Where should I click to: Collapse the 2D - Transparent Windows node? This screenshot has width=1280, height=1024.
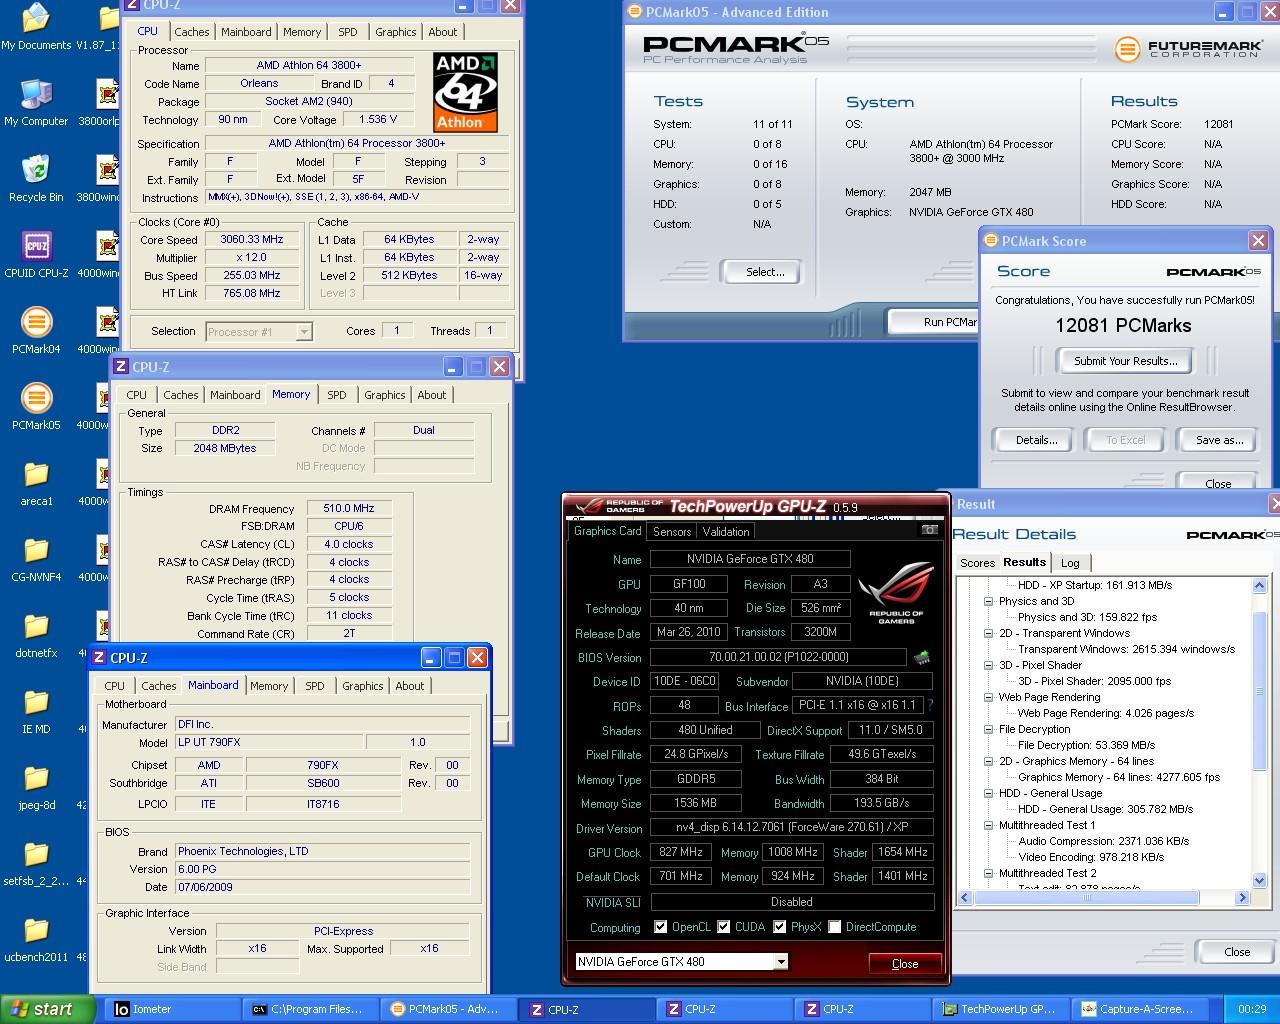click(x=988, y=633)
